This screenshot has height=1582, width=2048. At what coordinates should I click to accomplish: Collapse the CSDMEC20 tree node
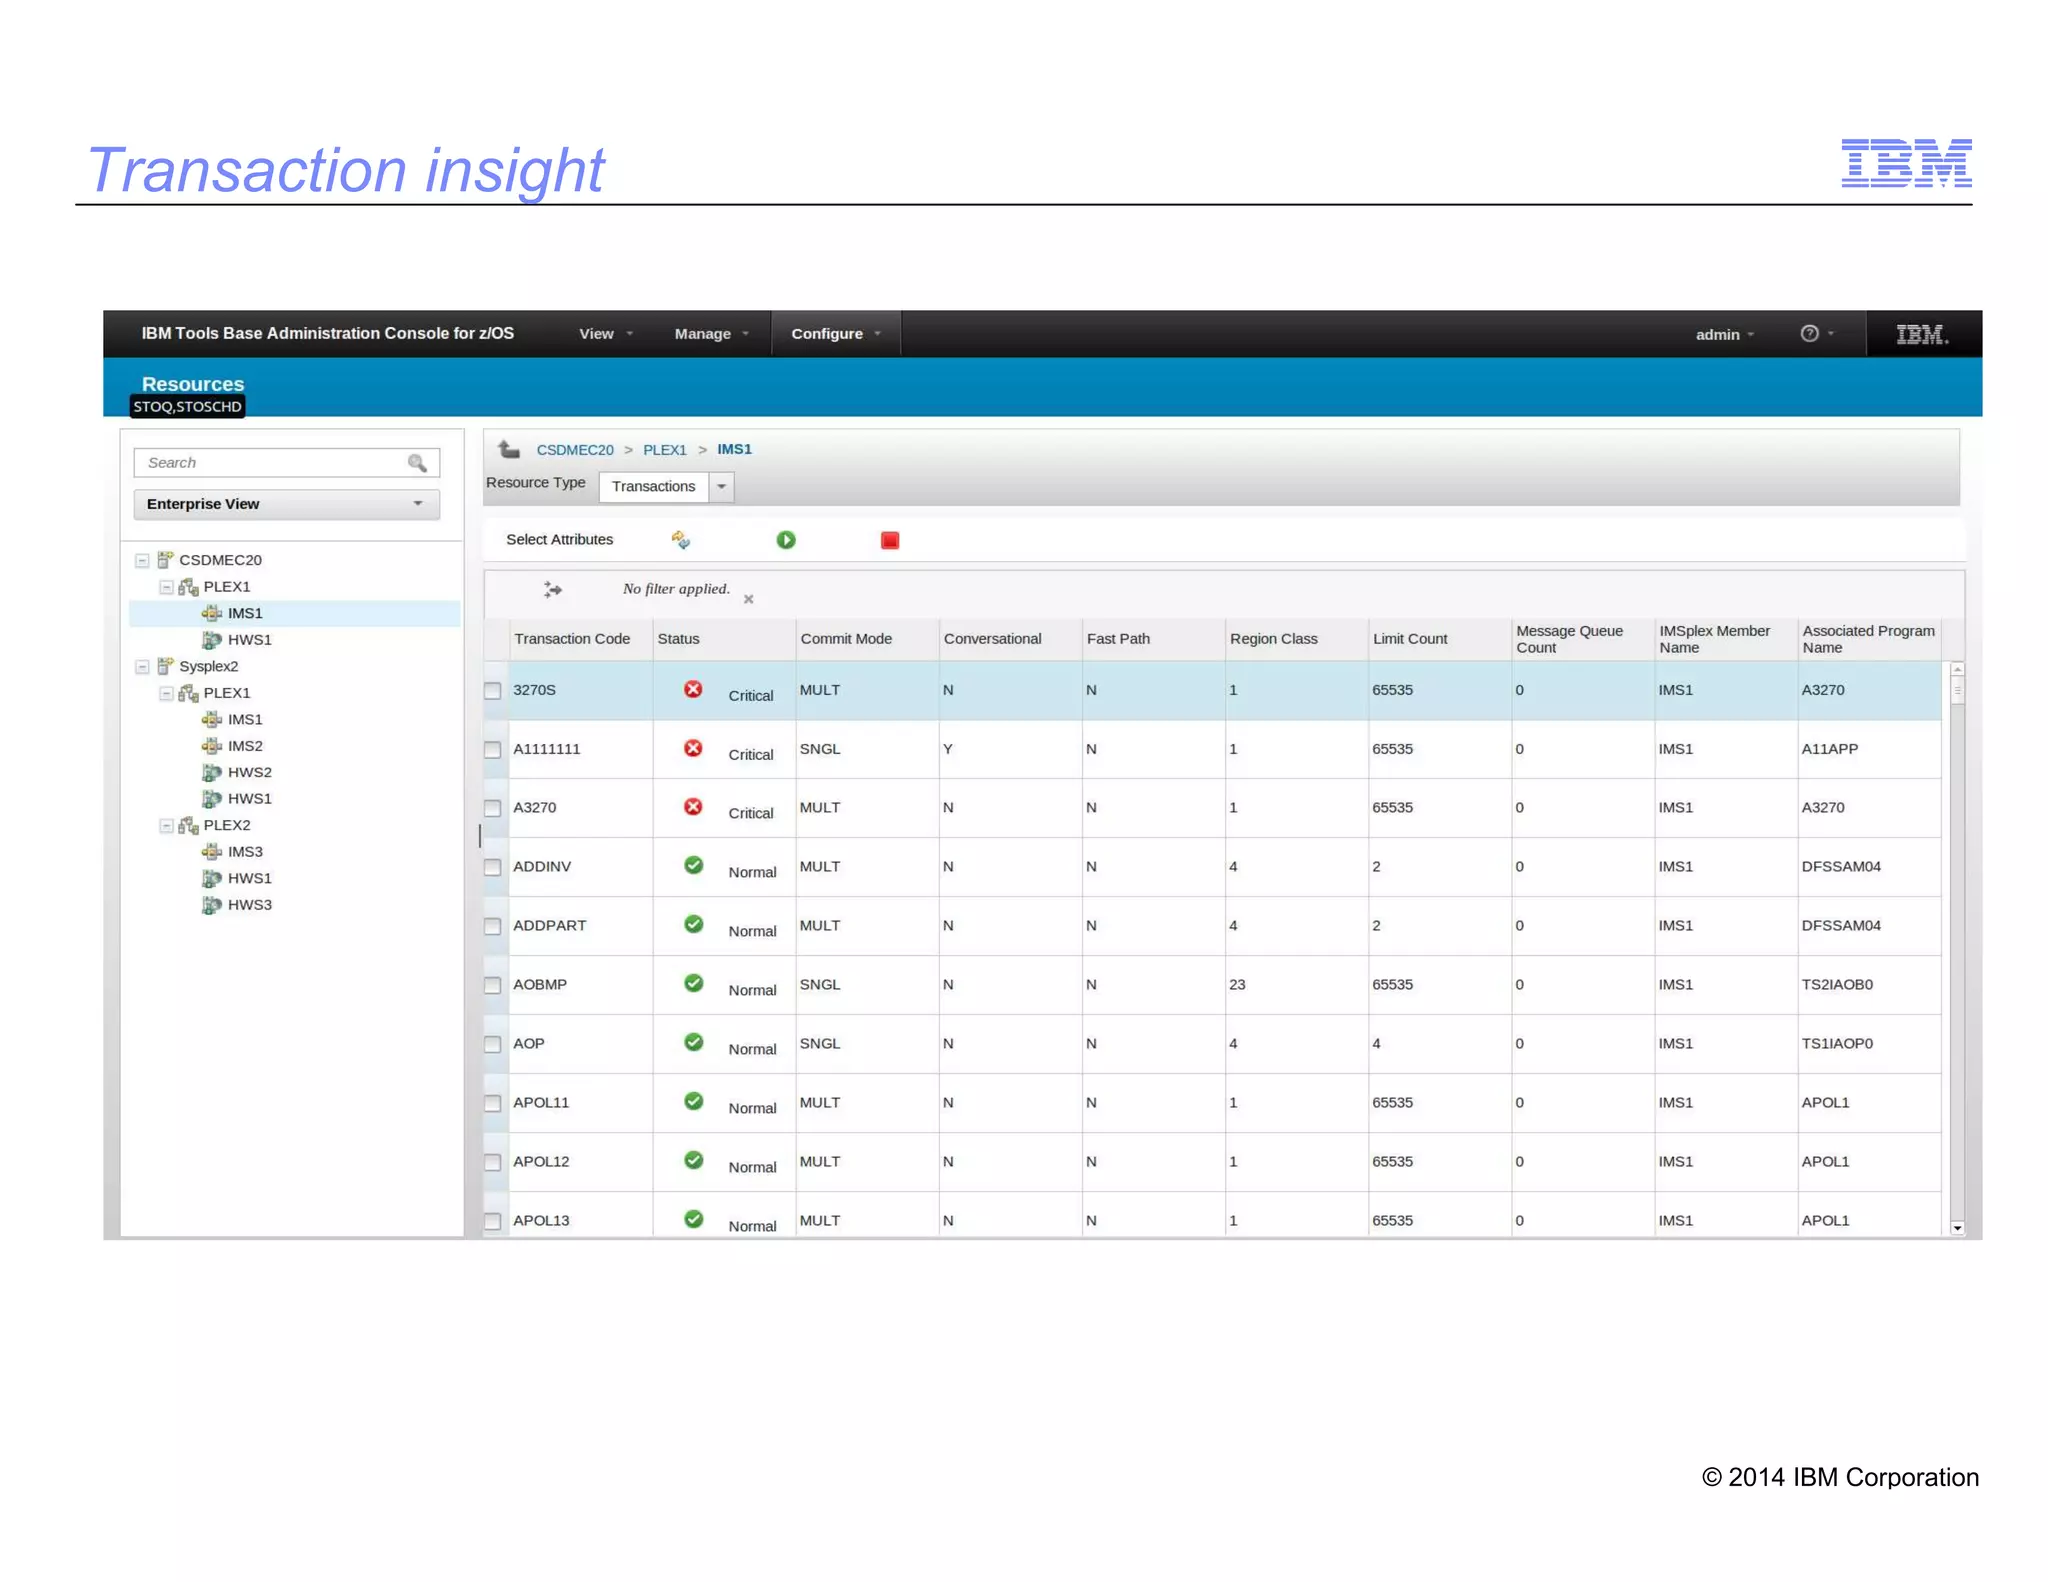(x=142, y=560)
